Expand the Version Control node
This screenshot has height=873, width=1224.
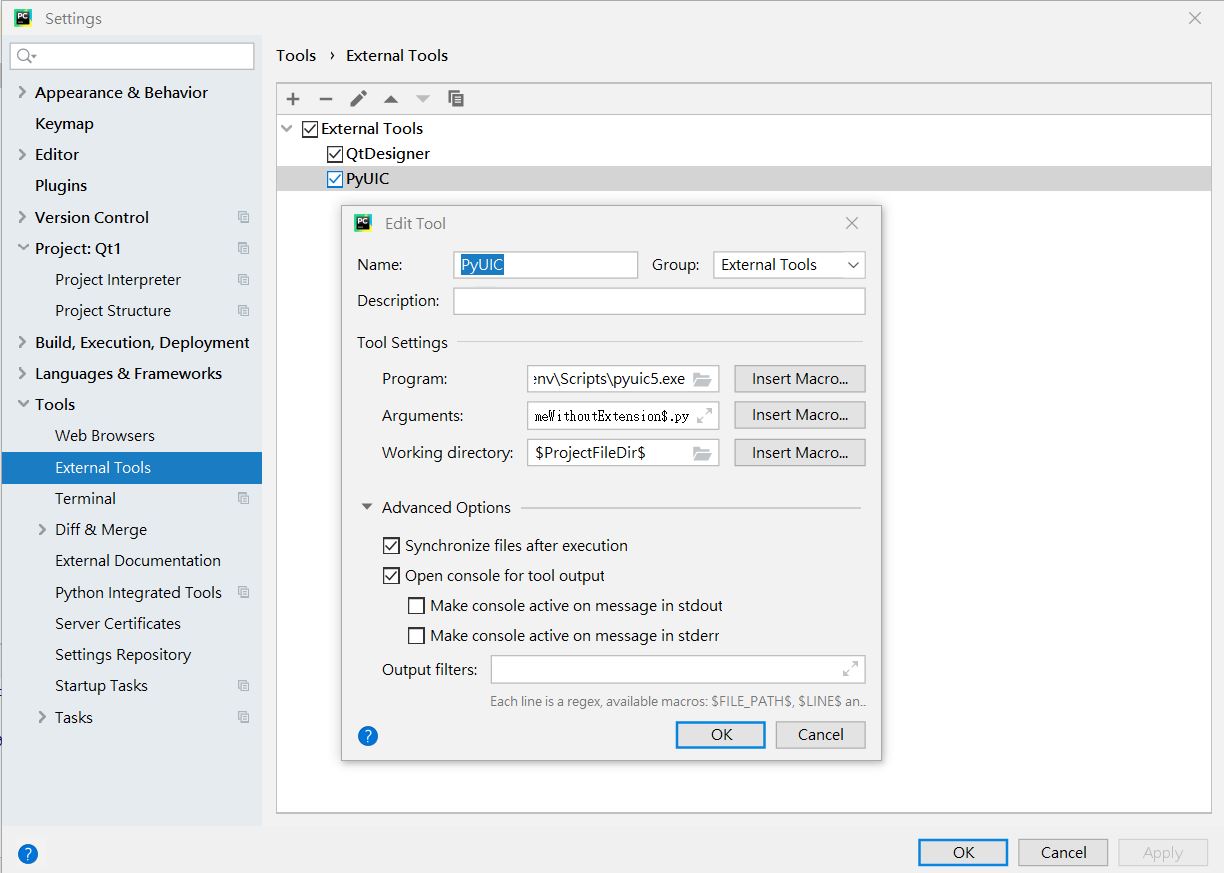coord(22,217)
